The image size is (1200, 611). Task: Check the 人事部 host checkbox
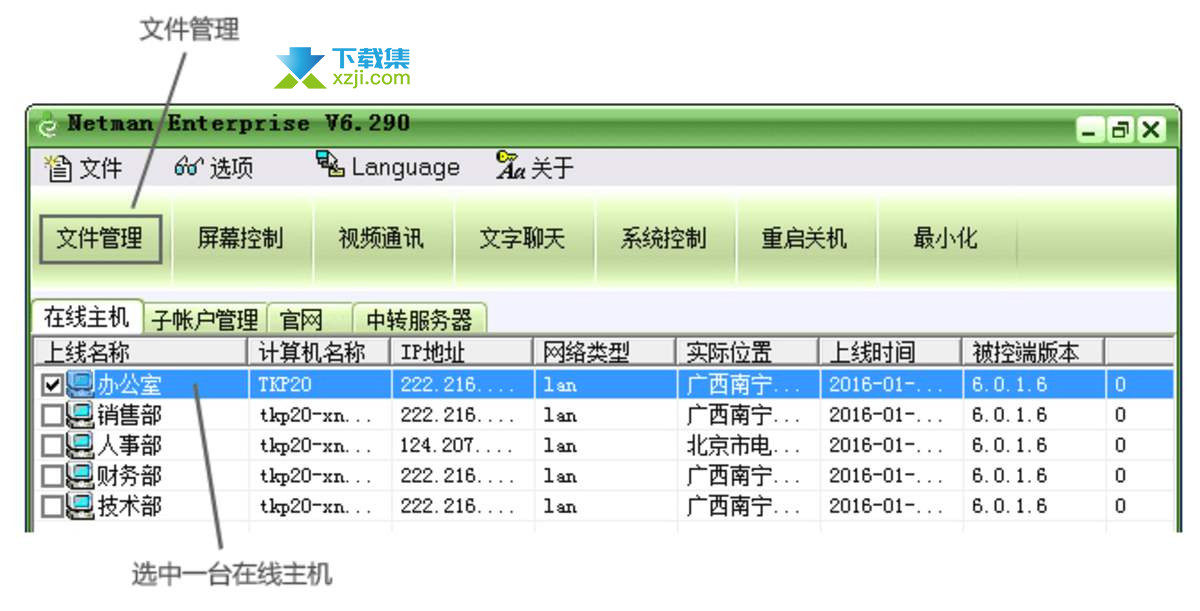point(52,445)
